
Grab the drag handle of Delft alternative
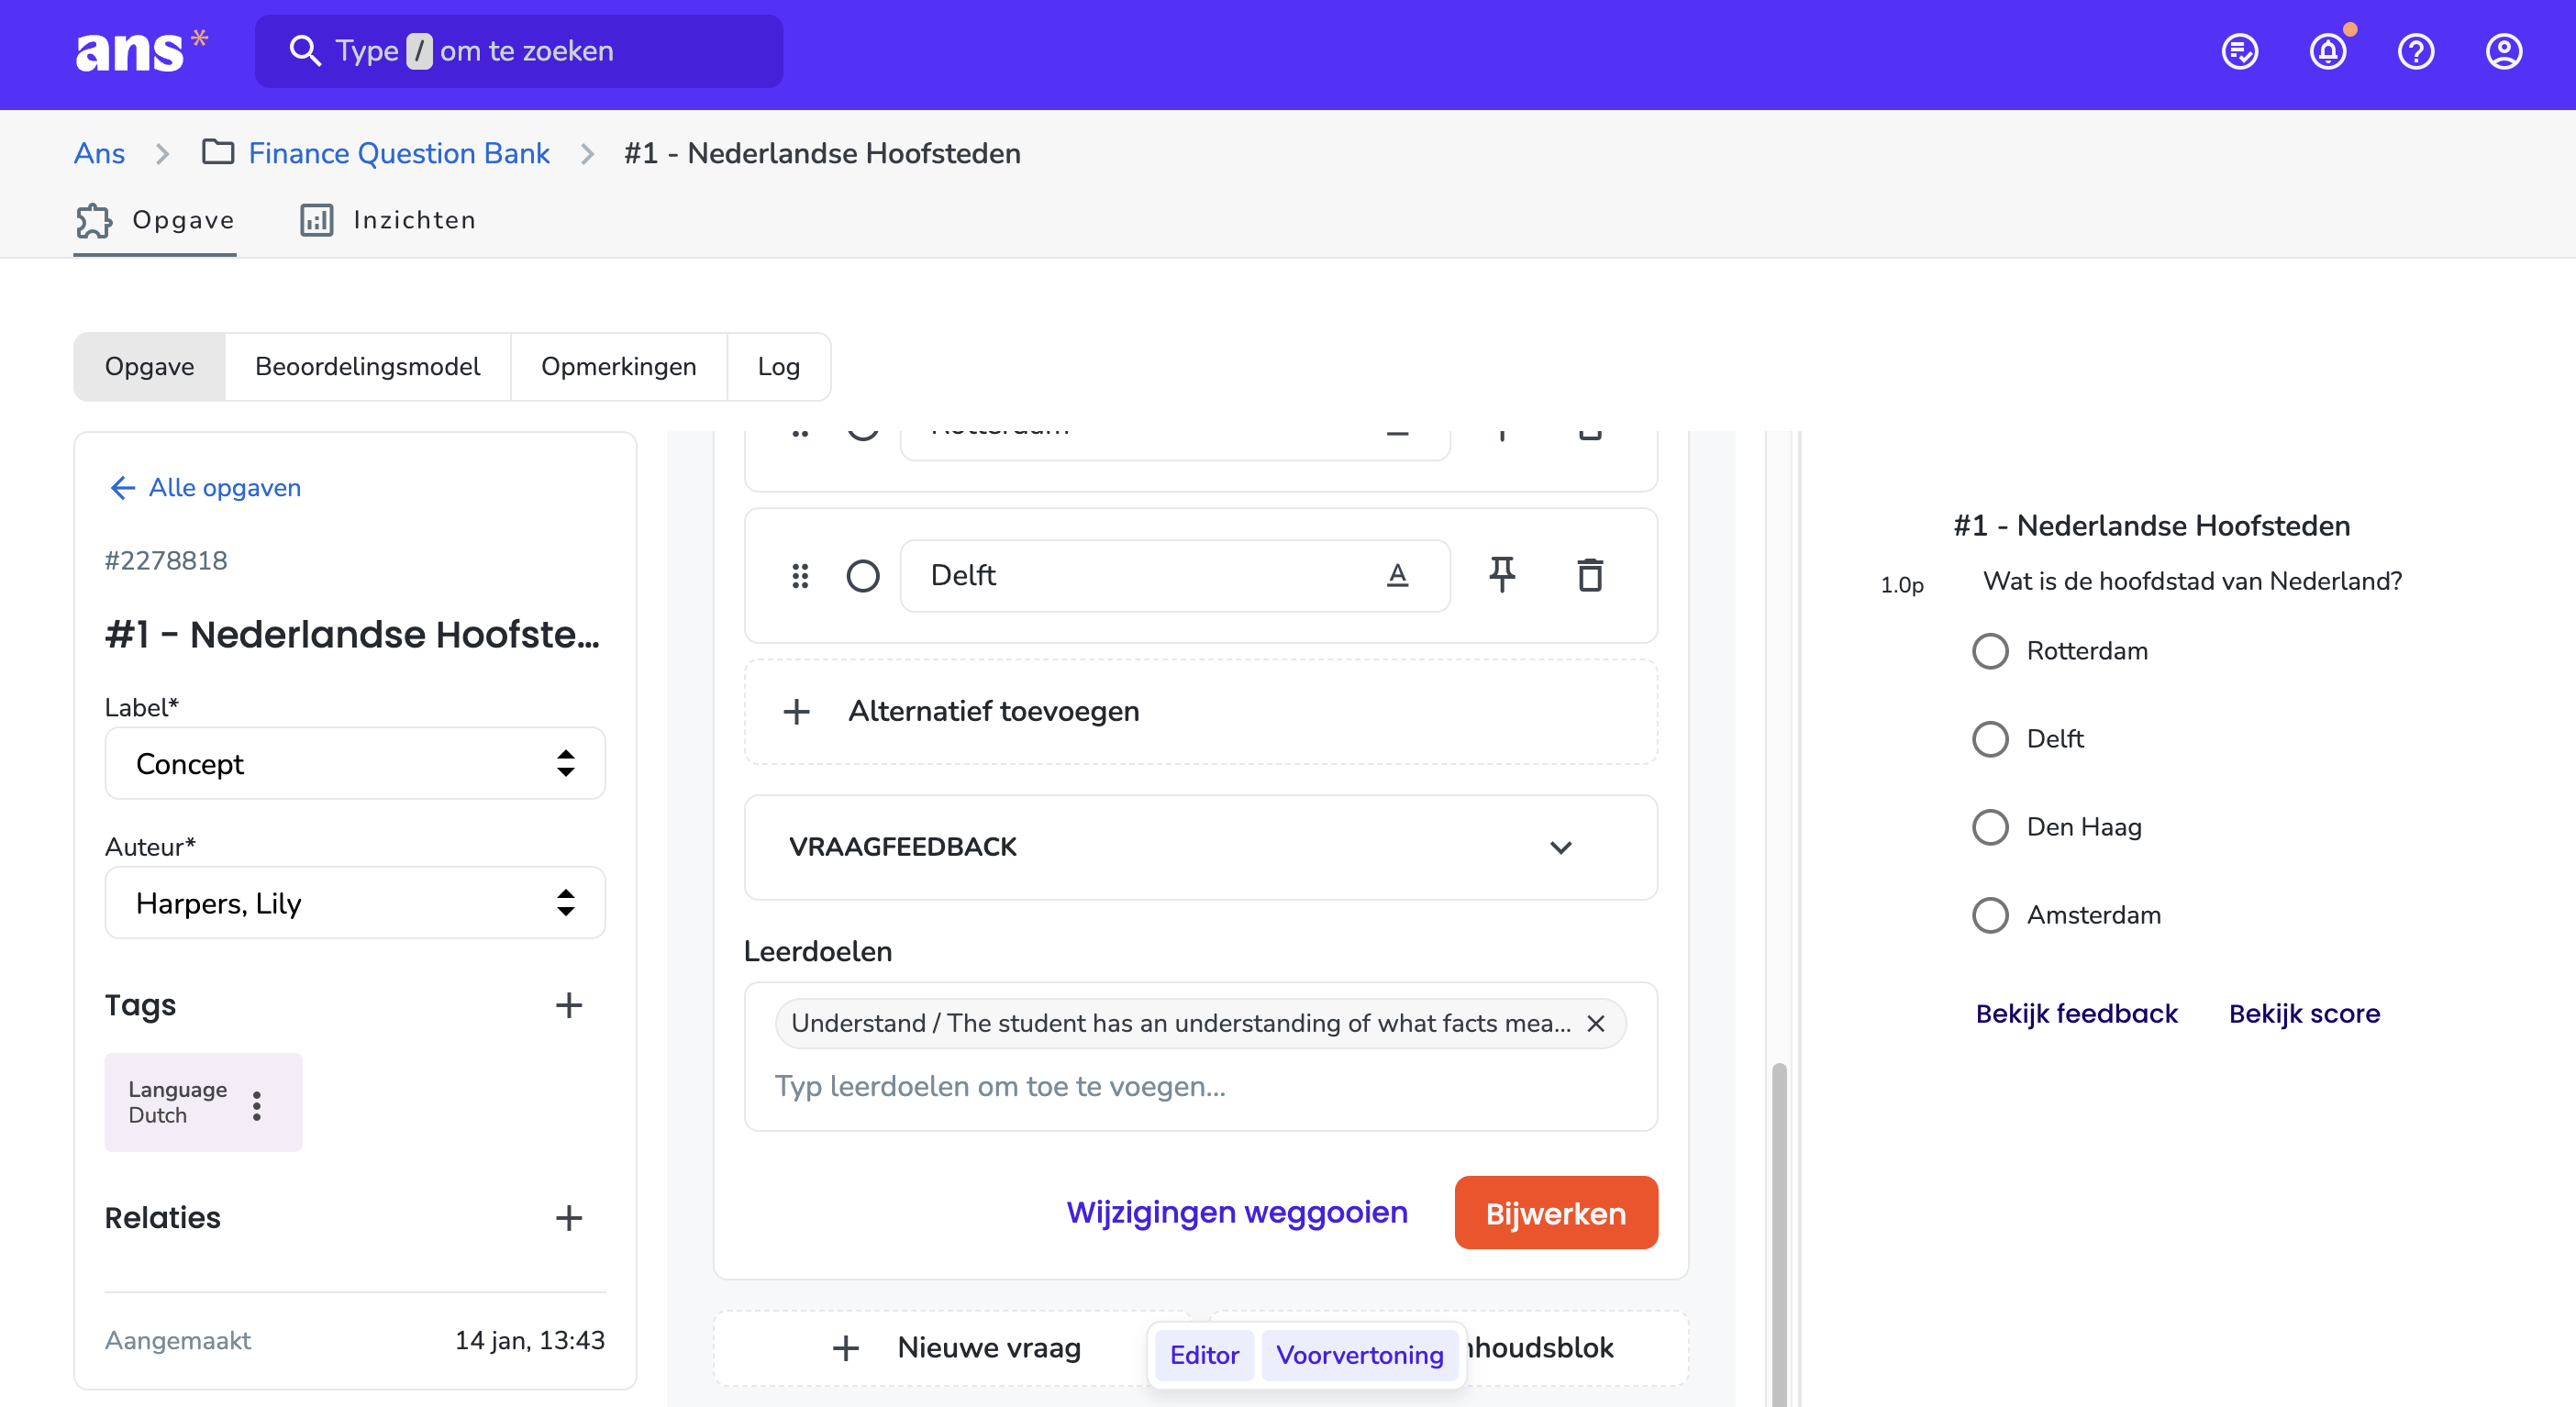tap(800, 575)
